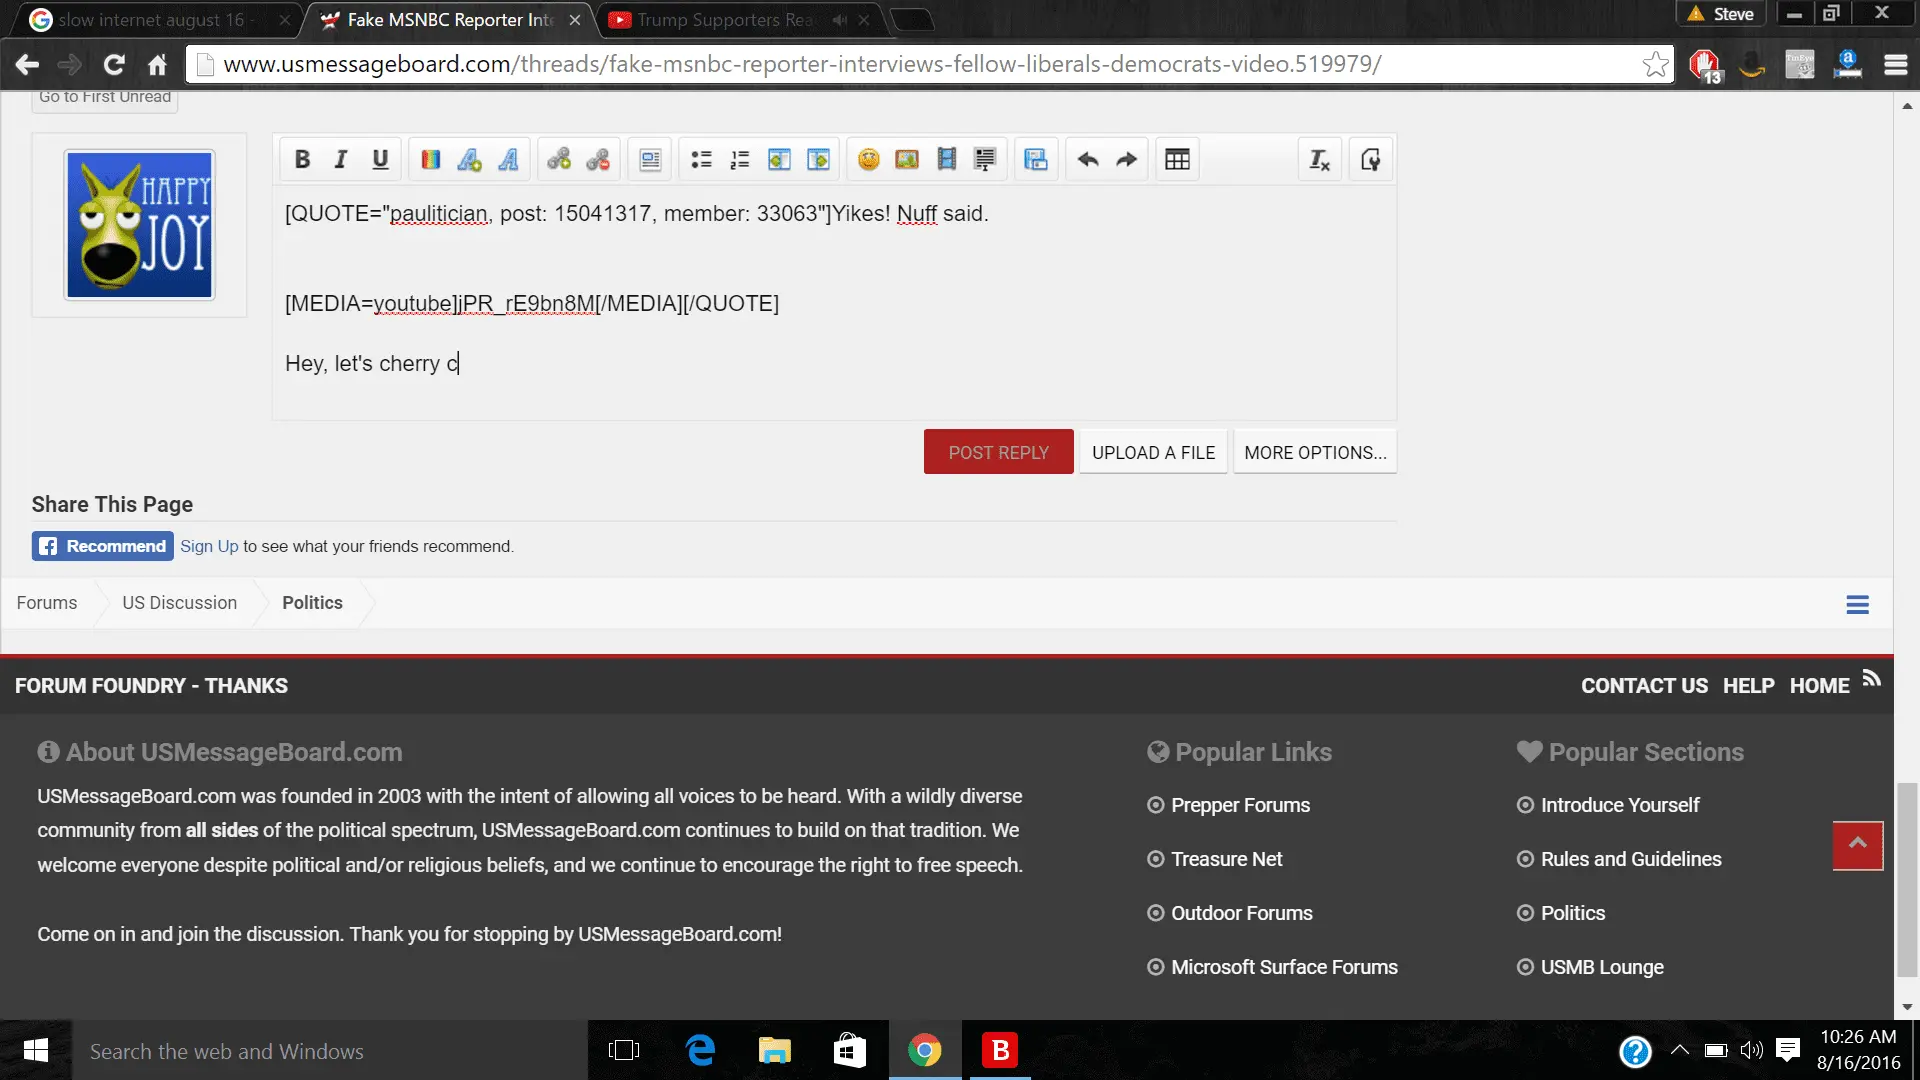Click the insert media film icon
The height and width of the screenshot is (1080, 1920).
coord(946,160)
